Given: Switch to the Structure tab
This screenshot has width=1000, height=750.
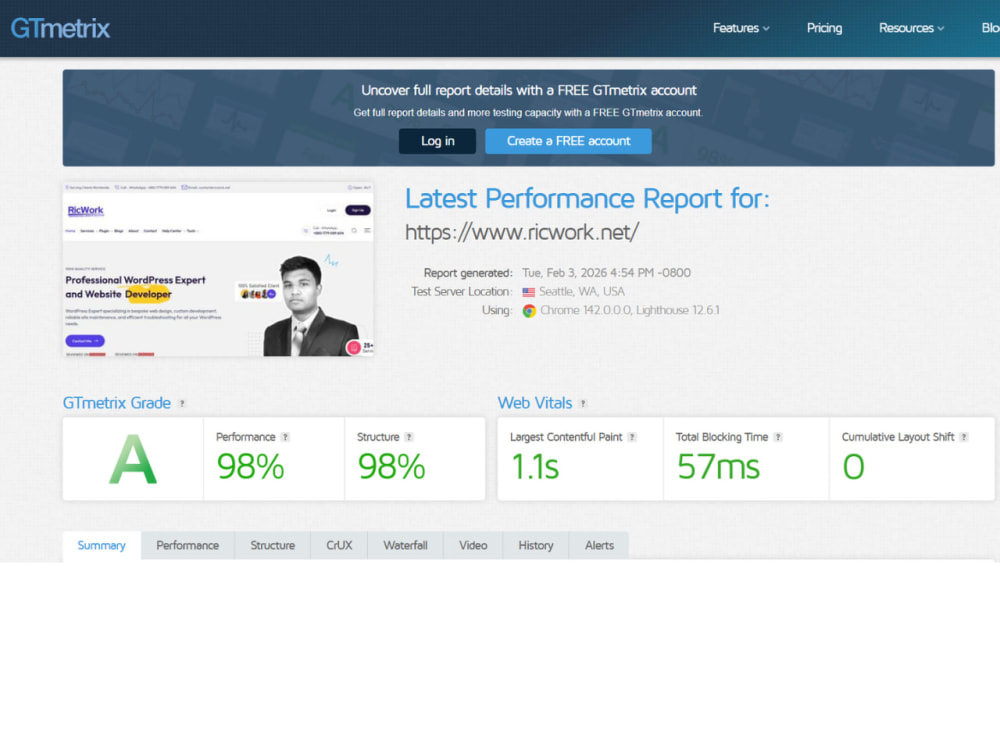Looking at the screenshot, I should [272, 545].
